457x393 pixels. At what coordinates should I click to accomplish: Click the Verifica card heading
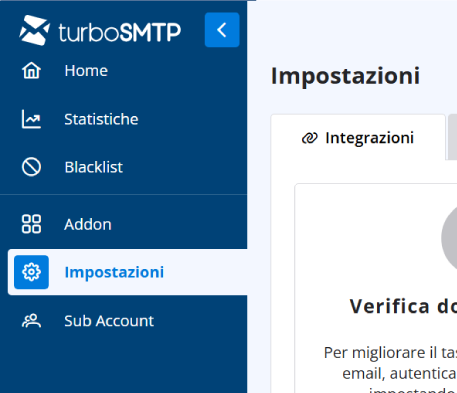403,306
